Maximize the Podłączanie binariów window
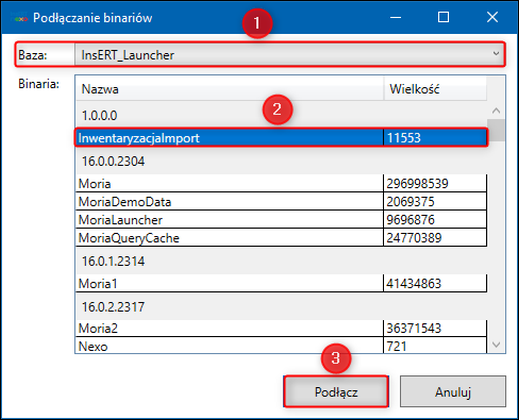This screenshot has height=420, width=519. 443,17
